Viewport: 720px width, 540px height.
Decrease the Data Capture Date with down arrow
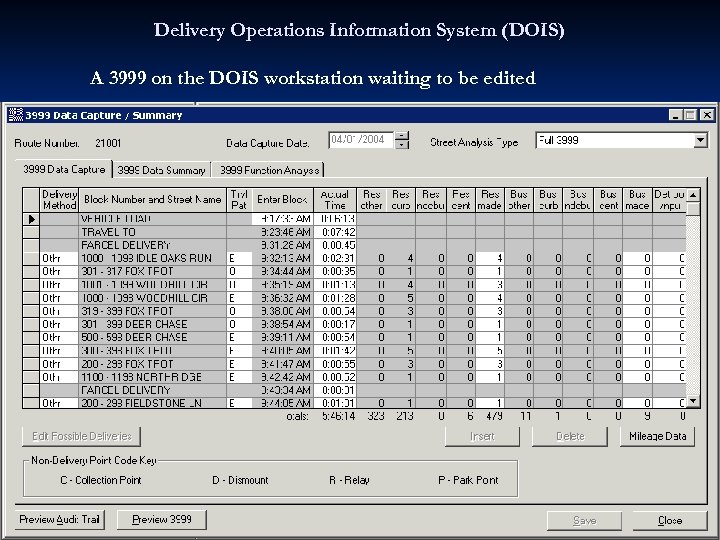(402, 144)
